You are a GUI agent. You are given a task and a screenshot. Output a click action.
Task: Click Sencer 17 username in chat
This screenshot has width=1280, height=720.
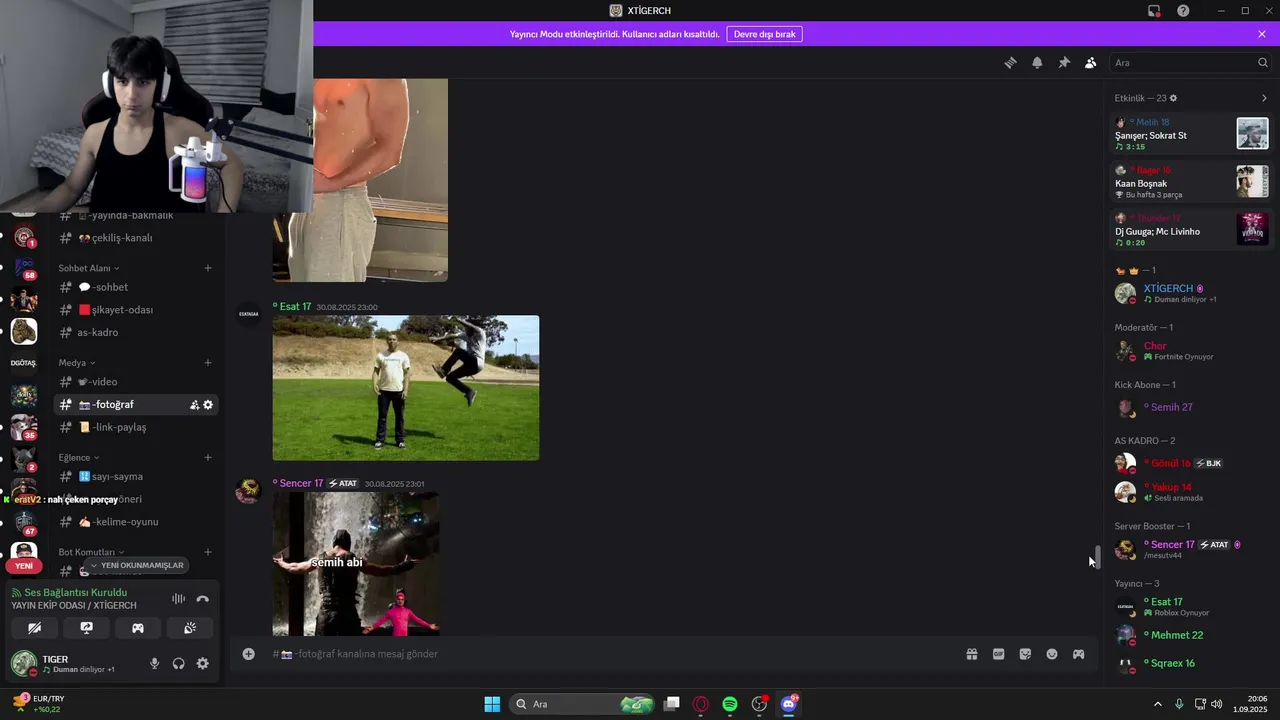[301, 483]
